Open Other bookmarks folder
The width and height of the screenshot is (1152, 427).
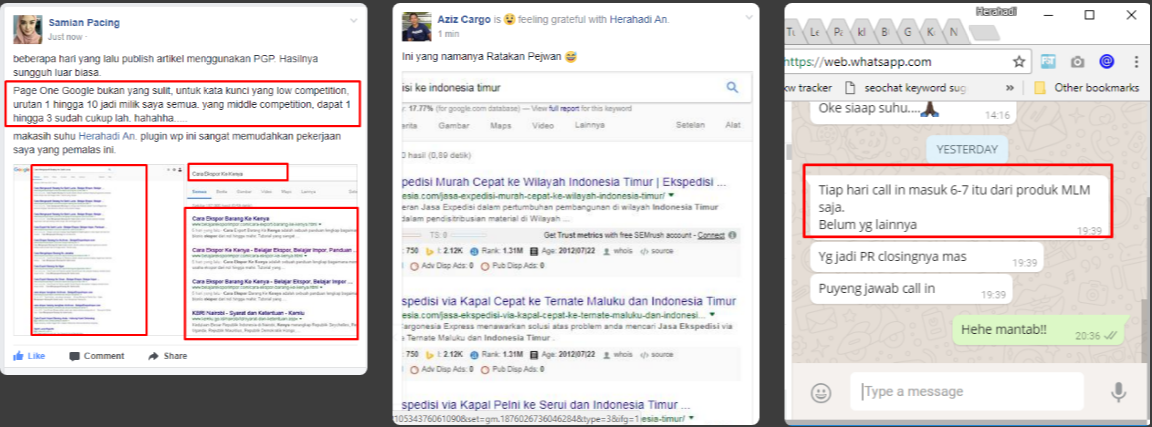point(1085,87)
